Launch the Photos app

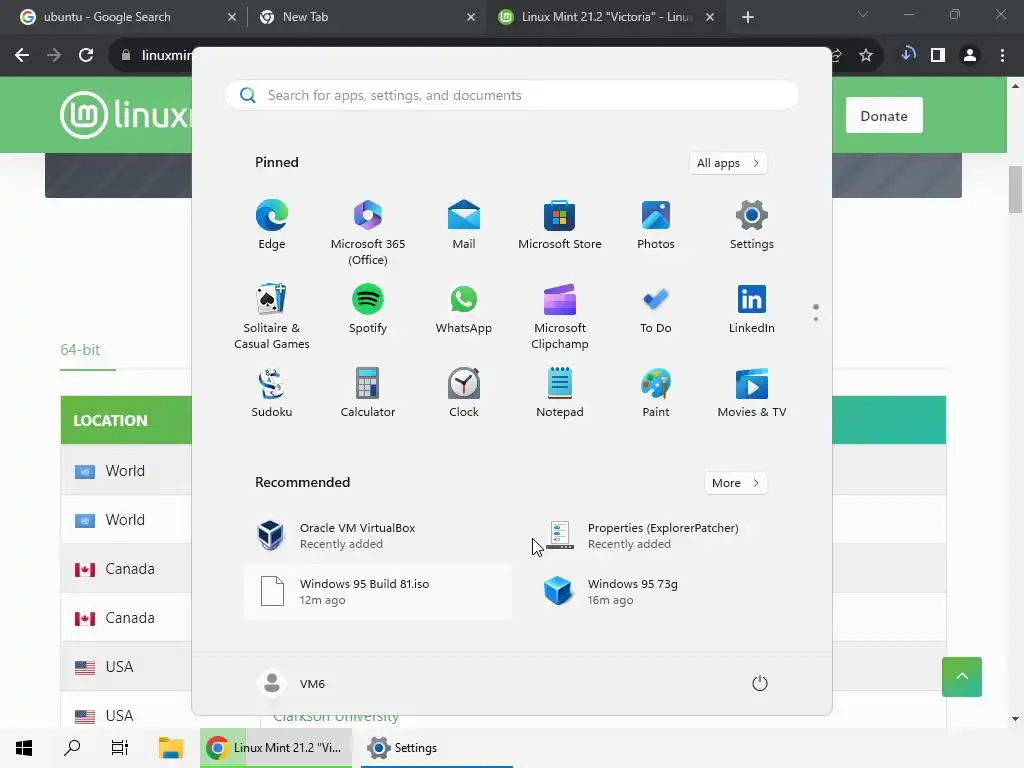click(x=656, y=225)
